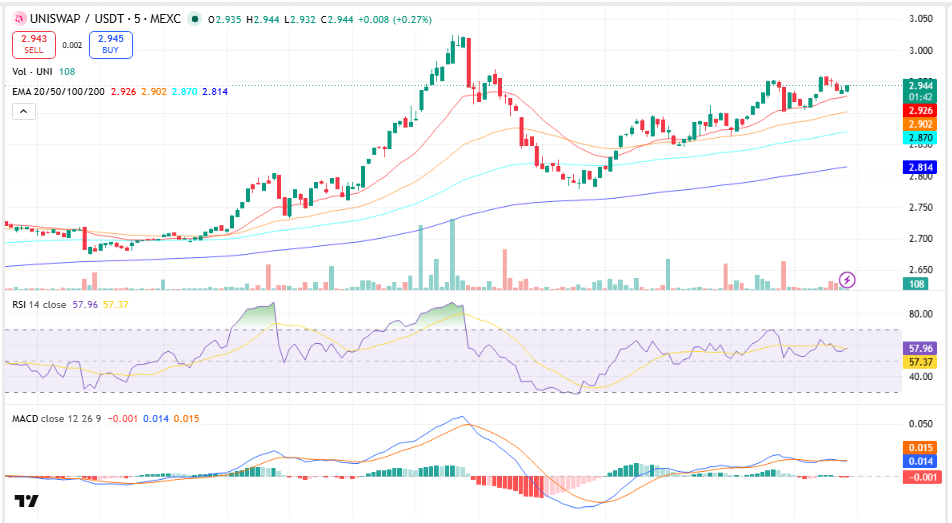
Task: Click the 2.943 SELL button
Action: 34,44
